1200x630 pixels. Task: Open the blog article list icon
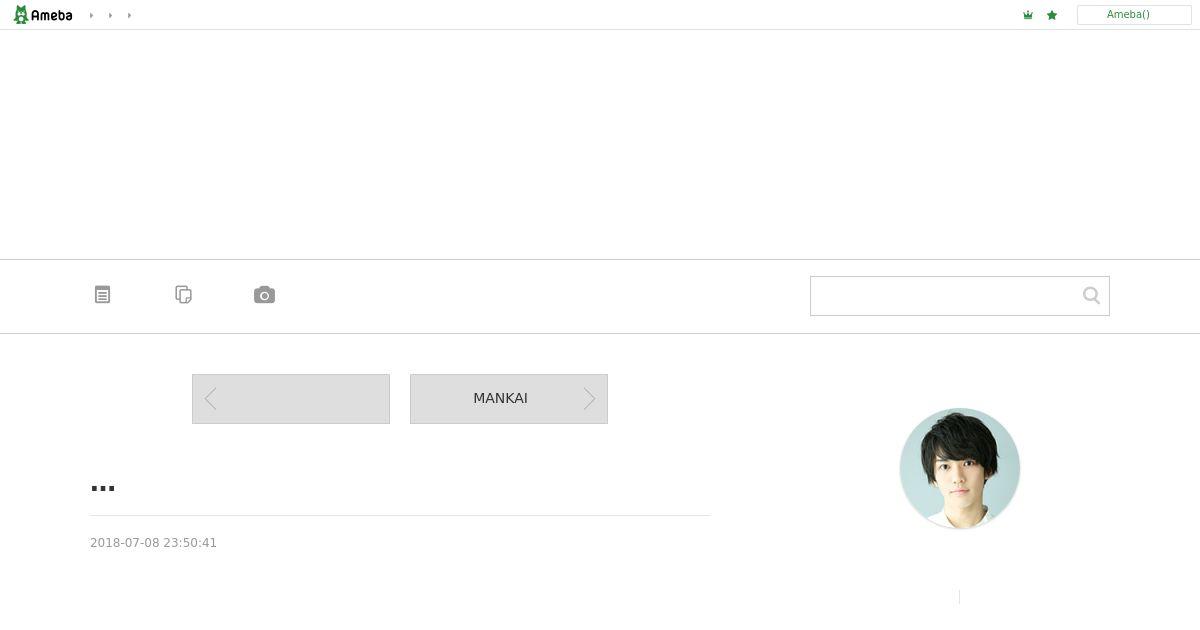click(102, 295)
